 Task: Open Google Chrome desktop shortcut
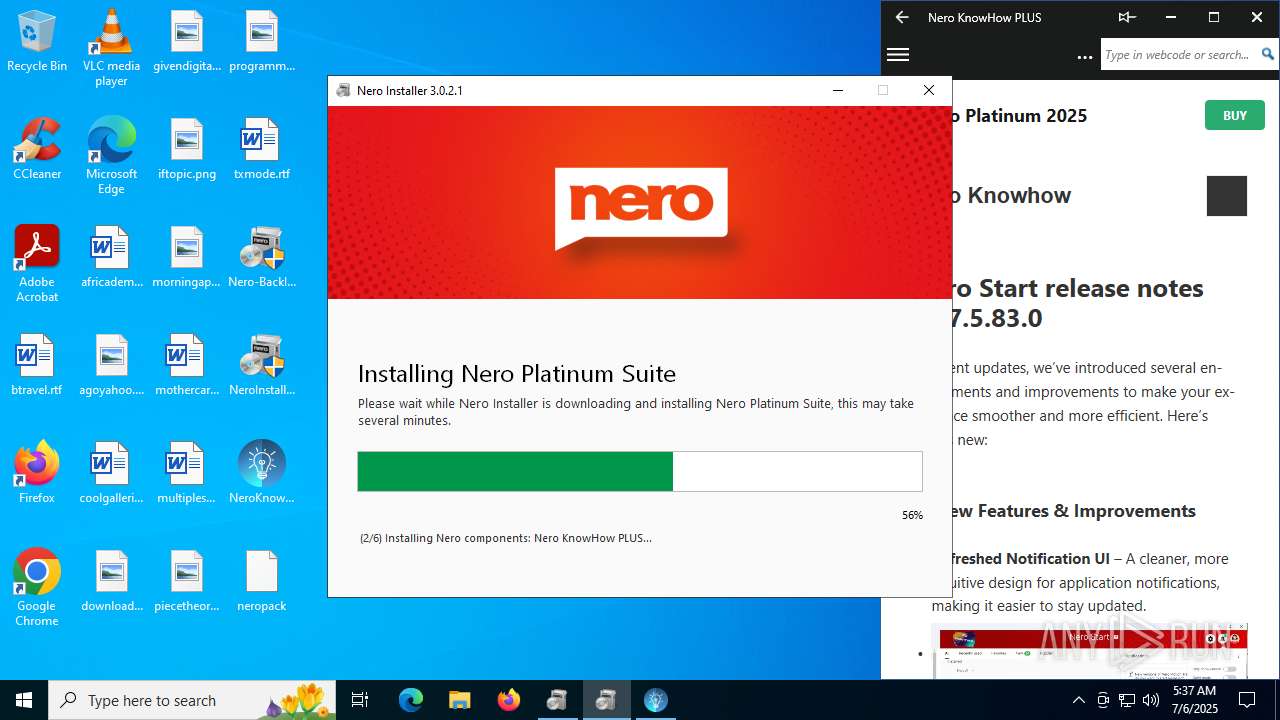click(37, 587)
